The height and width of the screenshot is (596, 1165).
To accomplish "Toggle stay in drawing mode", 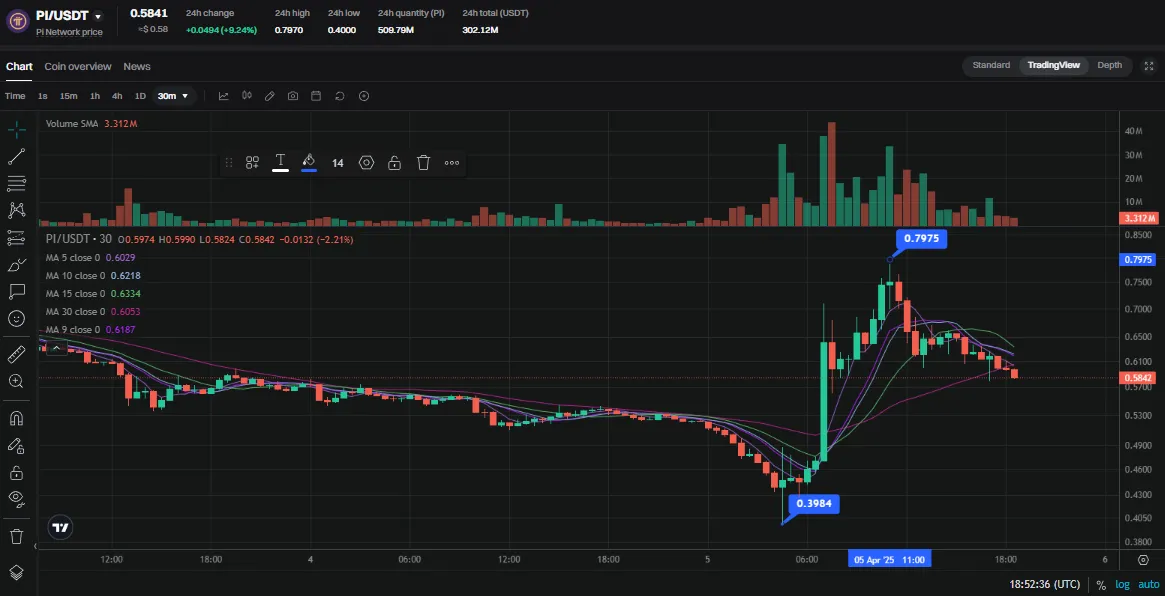I will [x=16, y=445].
